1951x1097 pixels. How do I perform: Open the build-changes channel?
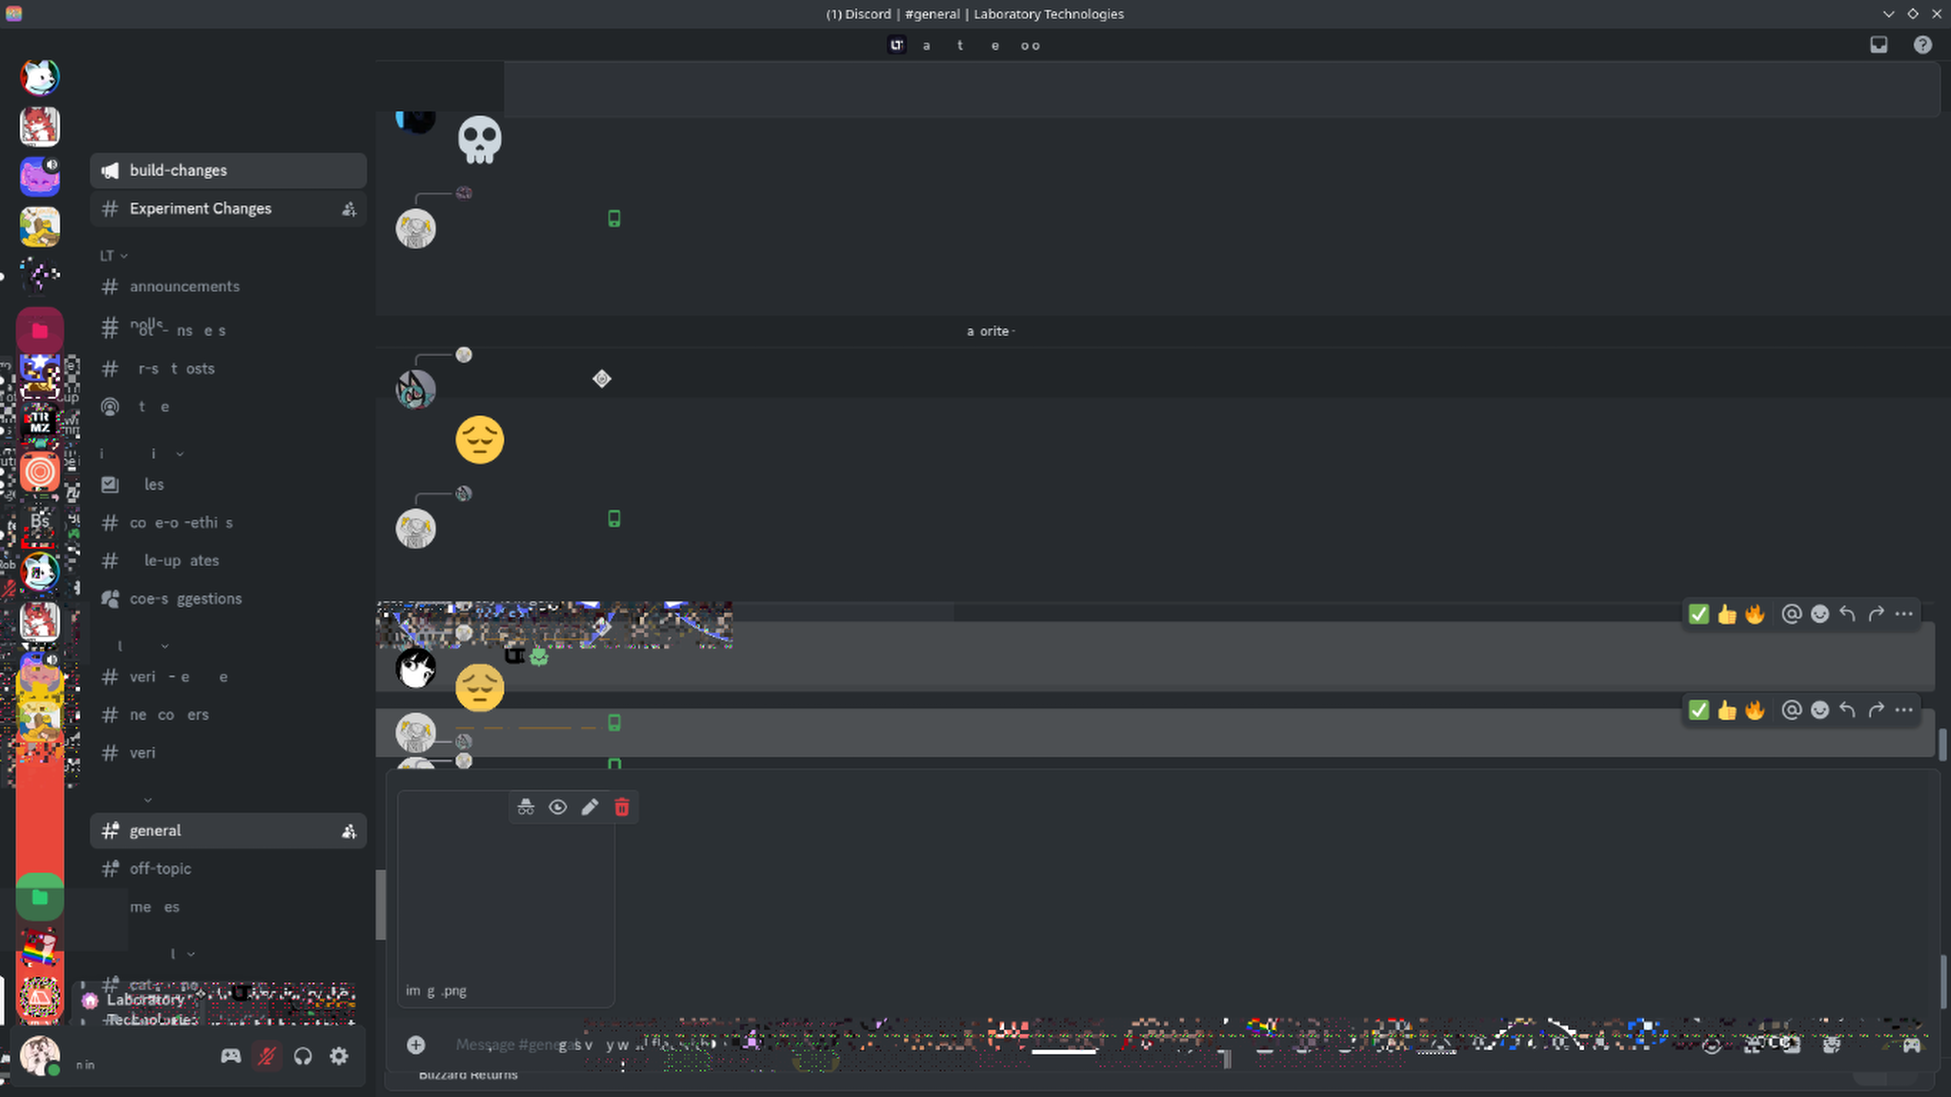tap(178, 170)
